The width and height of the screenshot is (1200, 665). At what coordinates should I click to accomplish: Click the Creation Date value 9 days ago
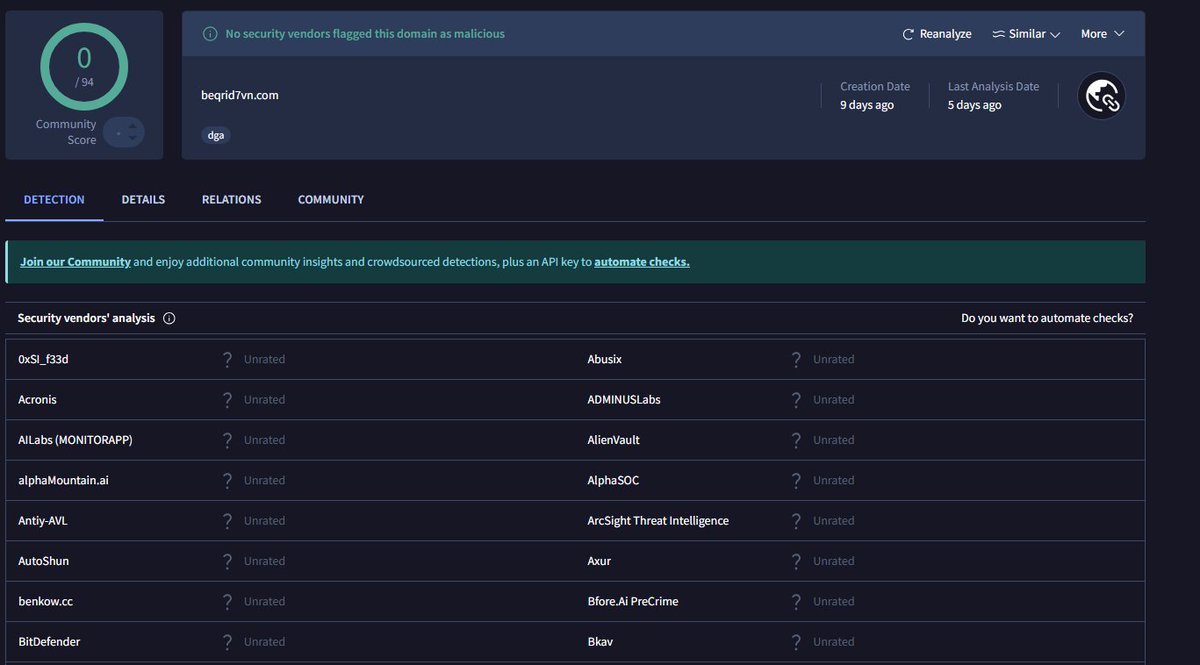coord(867,105)
